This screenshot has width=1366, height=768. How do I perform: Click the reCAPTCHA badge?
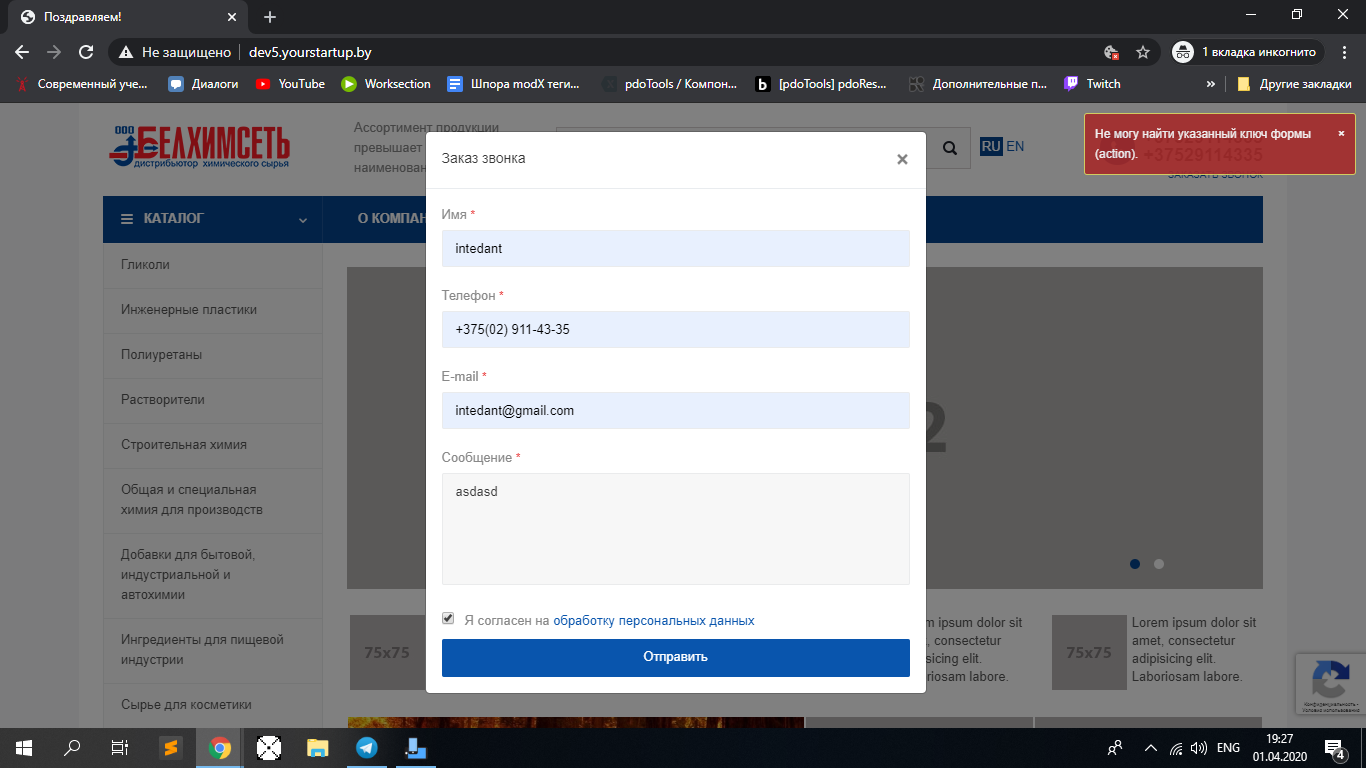(1330, 684)
